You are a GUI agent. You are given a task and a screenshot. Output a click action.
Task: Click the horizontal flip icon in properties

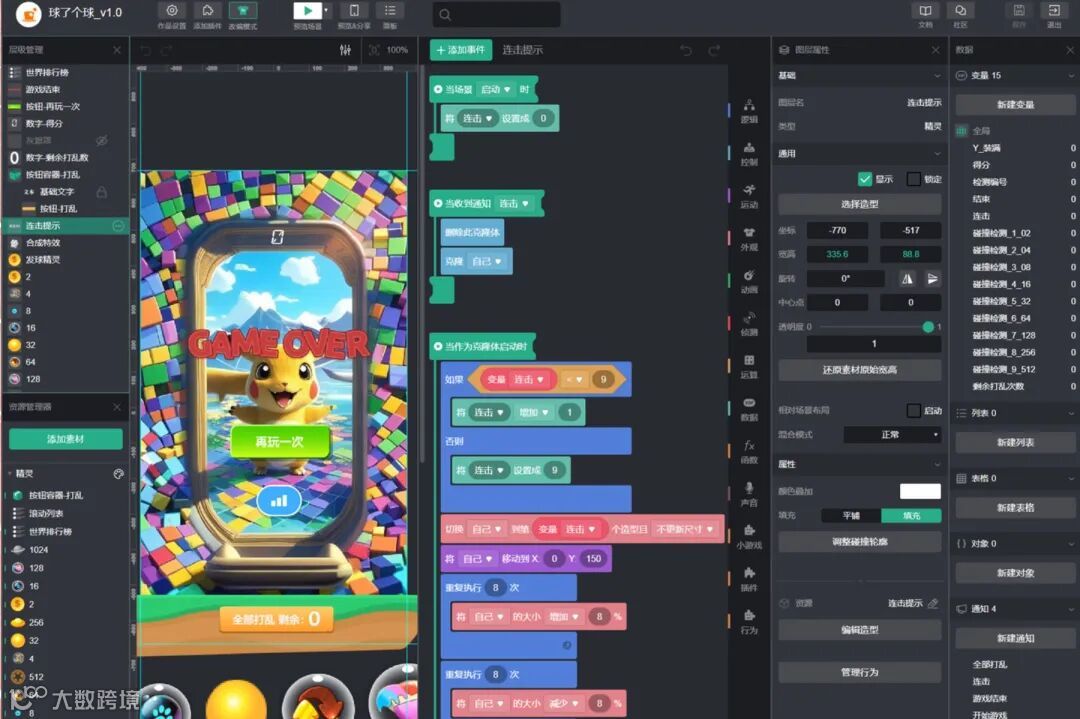tap(907, 279)
